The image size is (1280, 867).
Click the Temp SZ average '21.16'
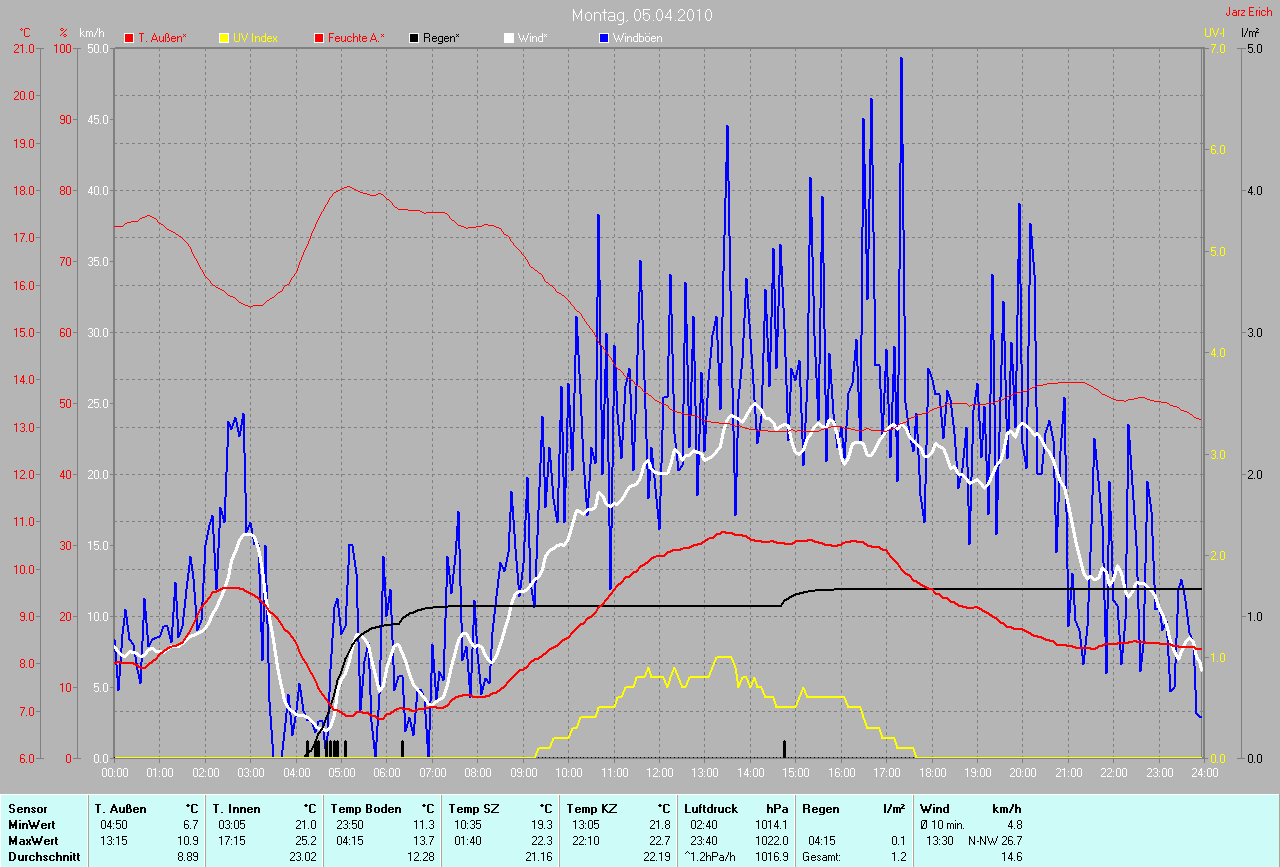tap(538, 857)
